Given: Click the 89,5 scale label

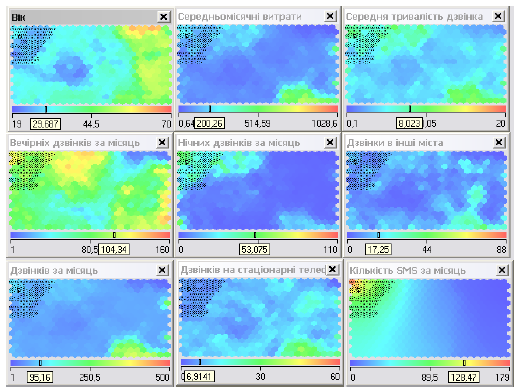Looking at the screenshot, I should (x=429, y=377).
